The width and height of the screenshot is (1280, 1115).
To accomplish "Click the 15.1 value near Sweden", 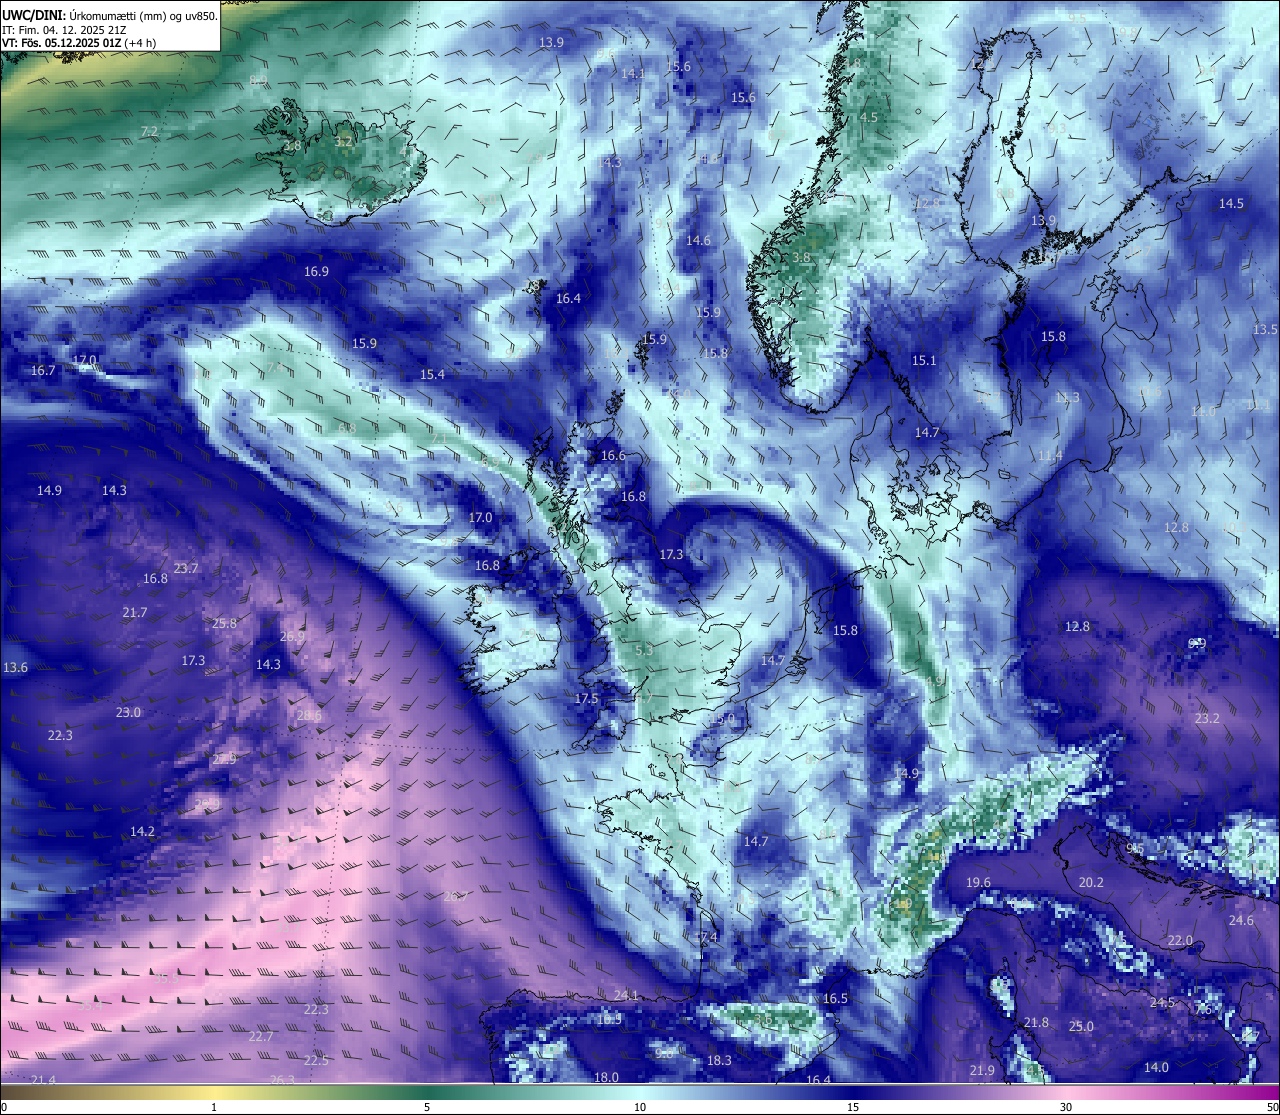I will pyautogui.click(x=924, y=360).
